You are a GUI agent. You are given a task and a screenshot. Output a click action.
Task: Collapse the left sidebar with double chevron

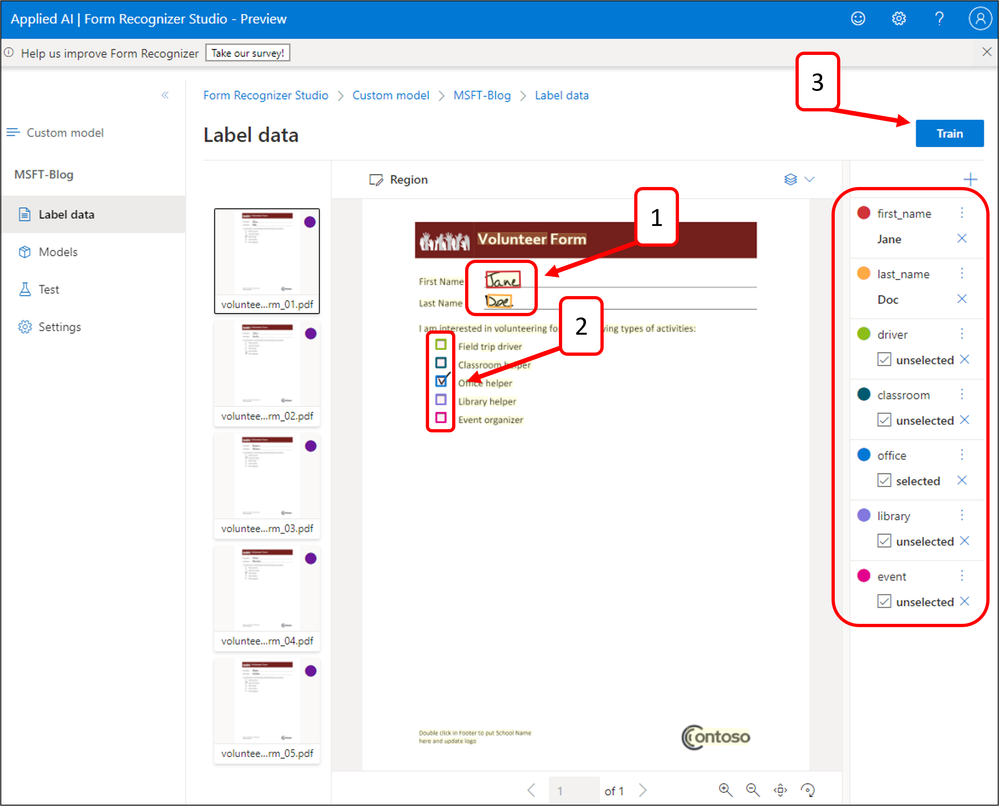tap(165, 95)
